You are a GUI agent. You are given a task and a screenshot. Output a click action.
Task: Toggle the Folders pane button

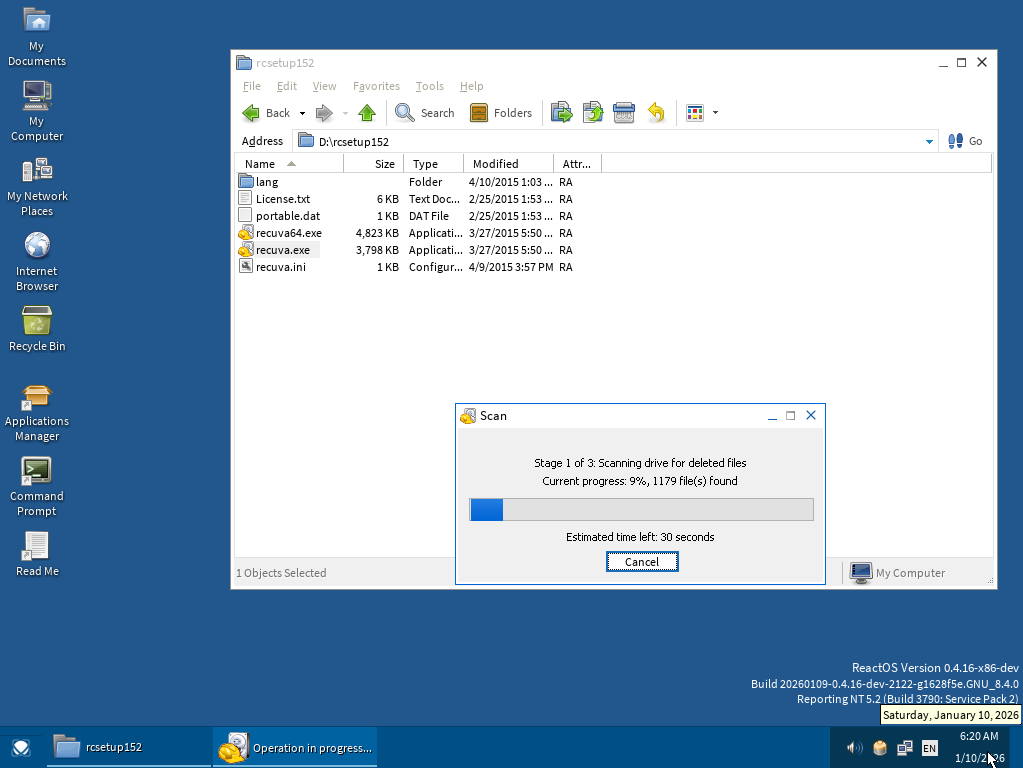coord(501,113)
